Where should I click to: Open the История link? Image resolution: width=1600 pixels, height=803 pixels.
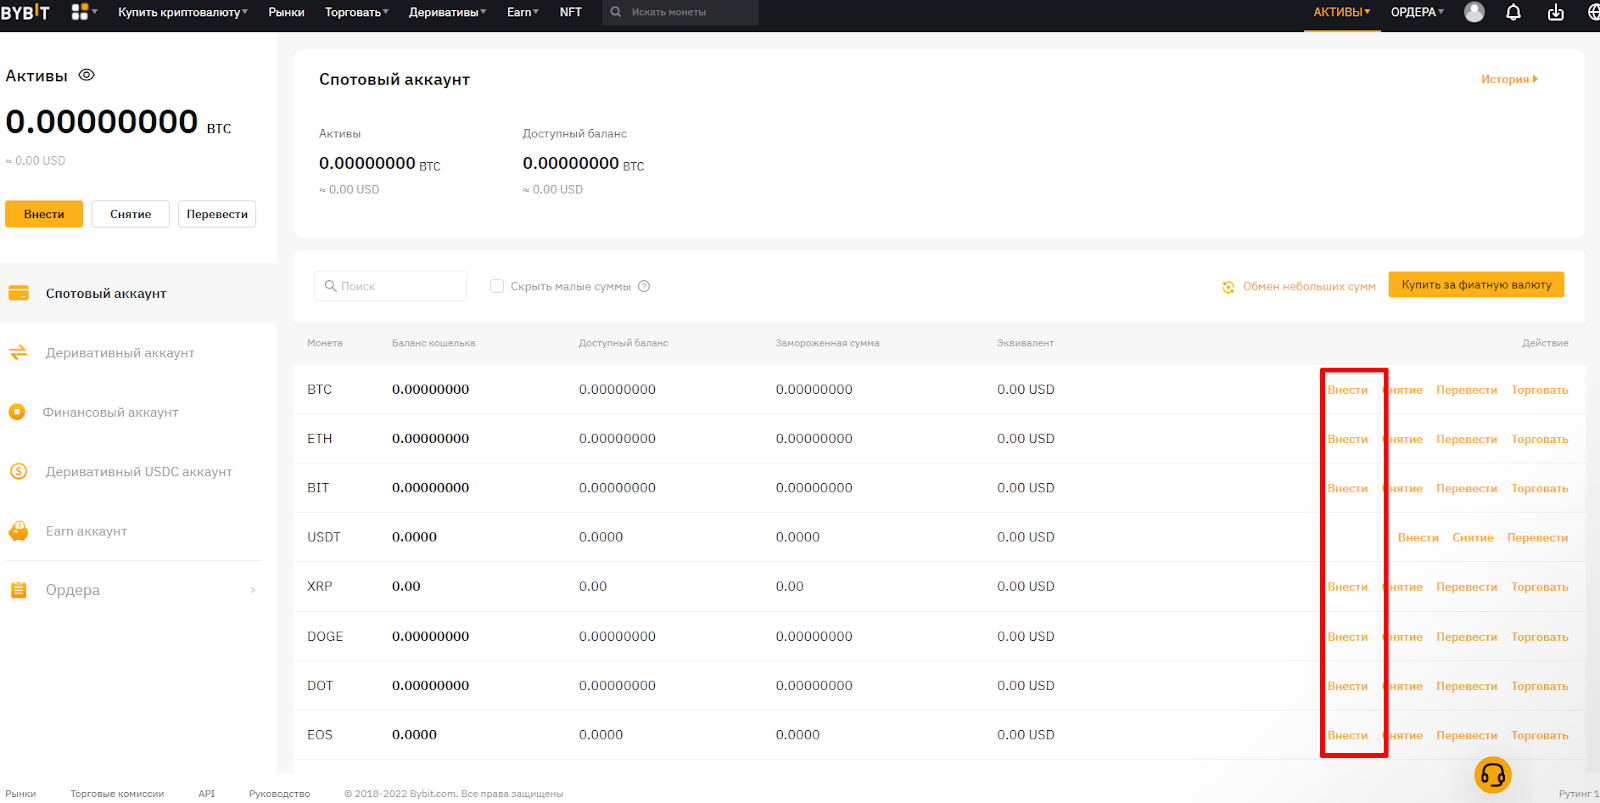click(1509, 79)
